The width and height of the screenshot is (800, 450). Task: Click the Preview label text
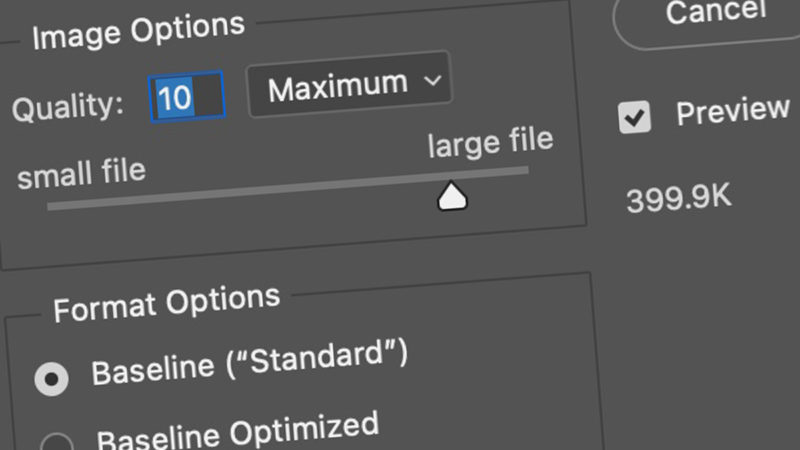[732, 111]
